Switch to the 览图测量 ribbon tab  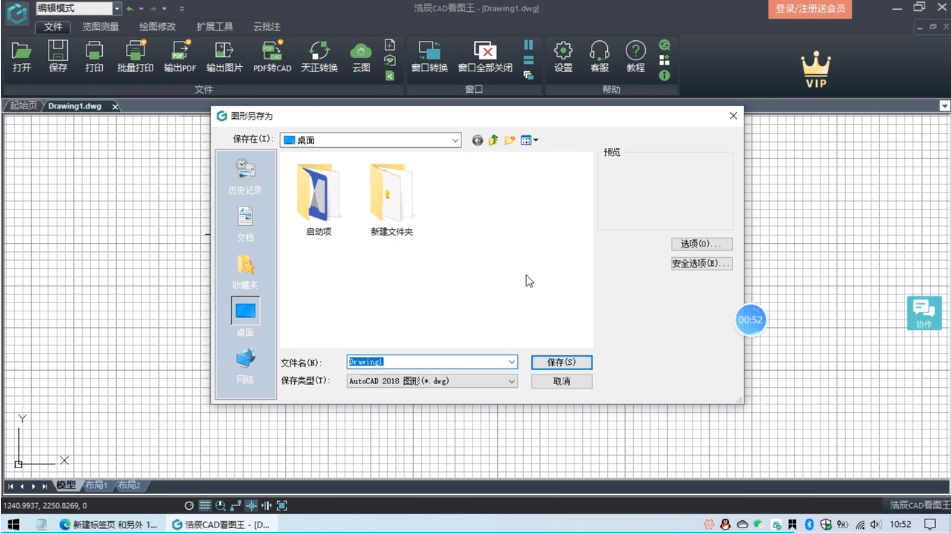pyautogui.click(x=101, y=27)
